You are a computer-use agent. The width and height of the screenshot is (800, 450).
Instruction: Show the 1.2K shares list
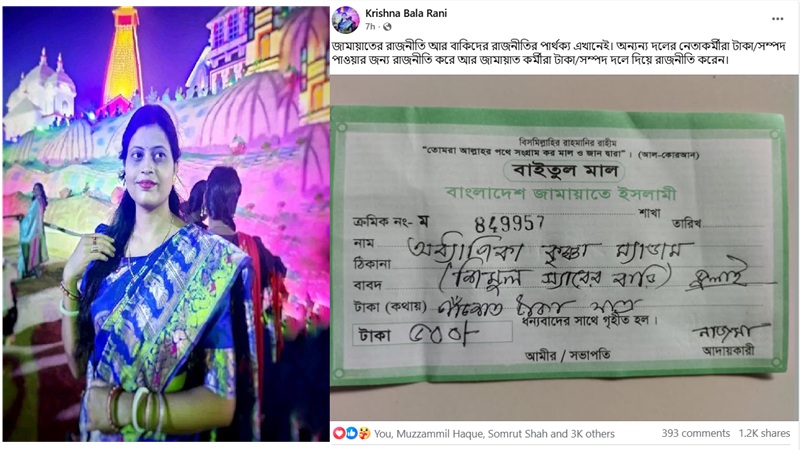764,433
